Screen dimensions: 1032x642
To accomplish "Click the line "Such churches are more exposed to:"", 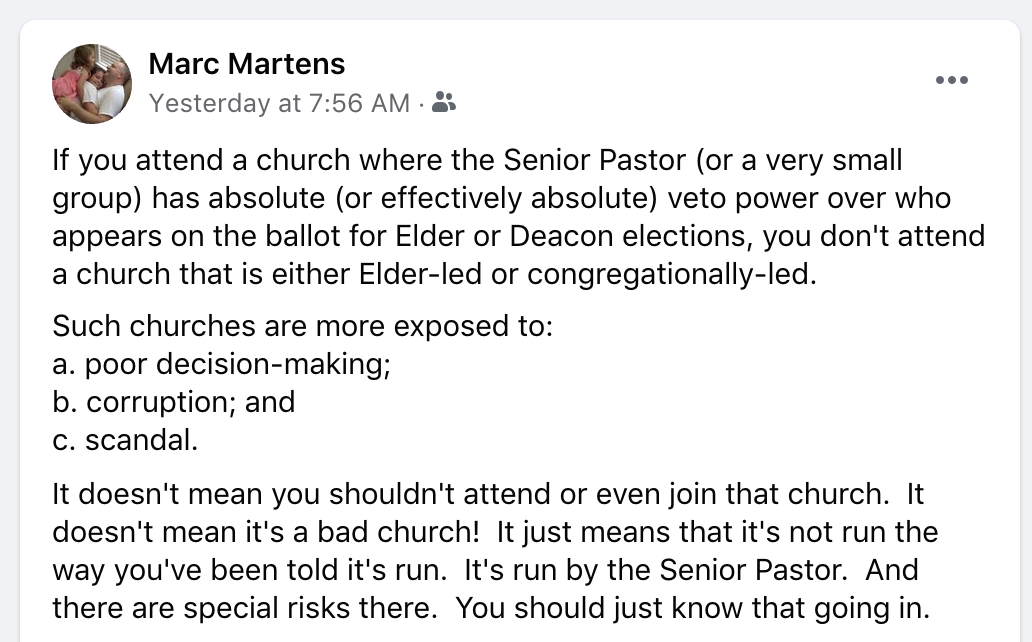I will point(301,326).
